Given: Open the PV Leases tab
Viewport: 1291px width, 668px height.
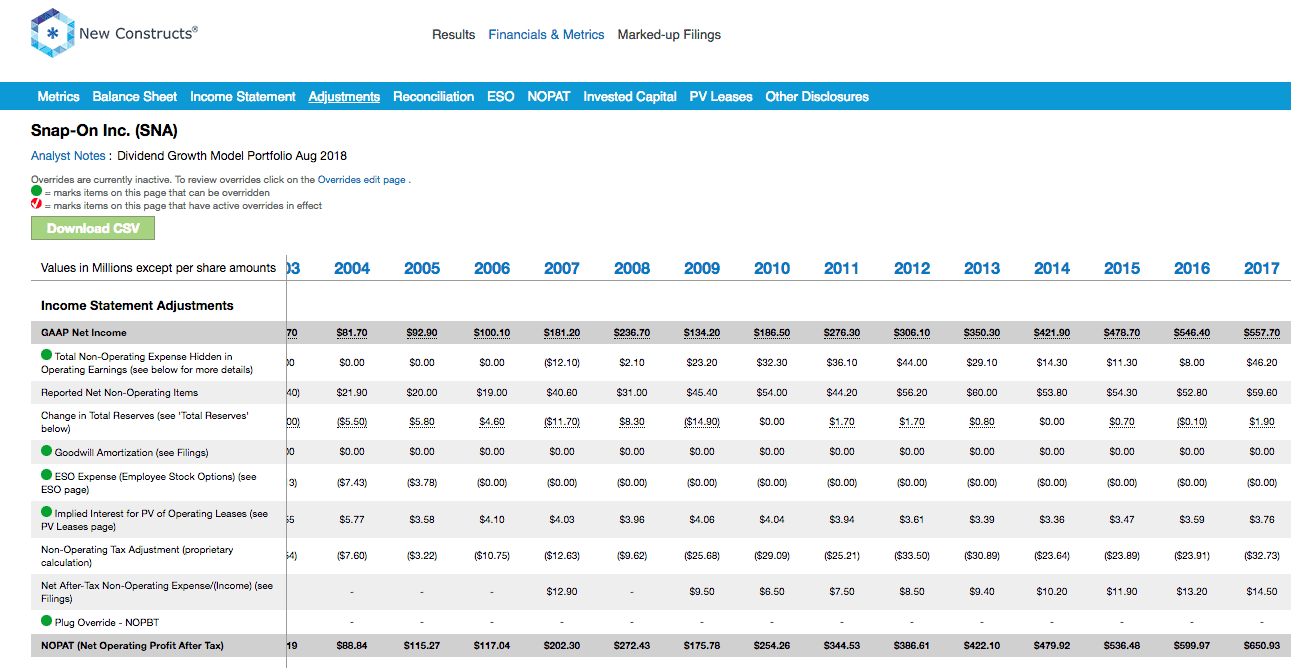Looking at the screenshot, I should (721, 97).
